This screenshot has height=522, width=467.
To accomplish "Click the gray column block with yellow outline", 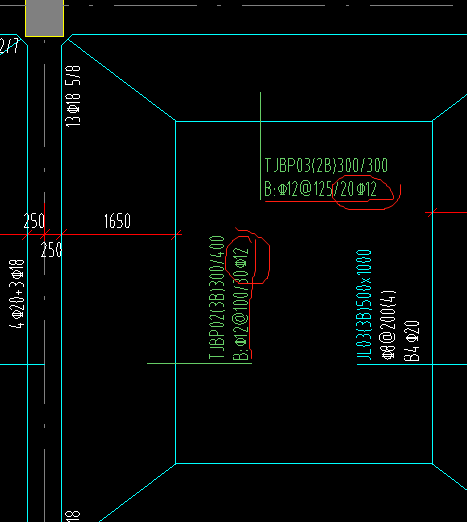I will point(44,18).
